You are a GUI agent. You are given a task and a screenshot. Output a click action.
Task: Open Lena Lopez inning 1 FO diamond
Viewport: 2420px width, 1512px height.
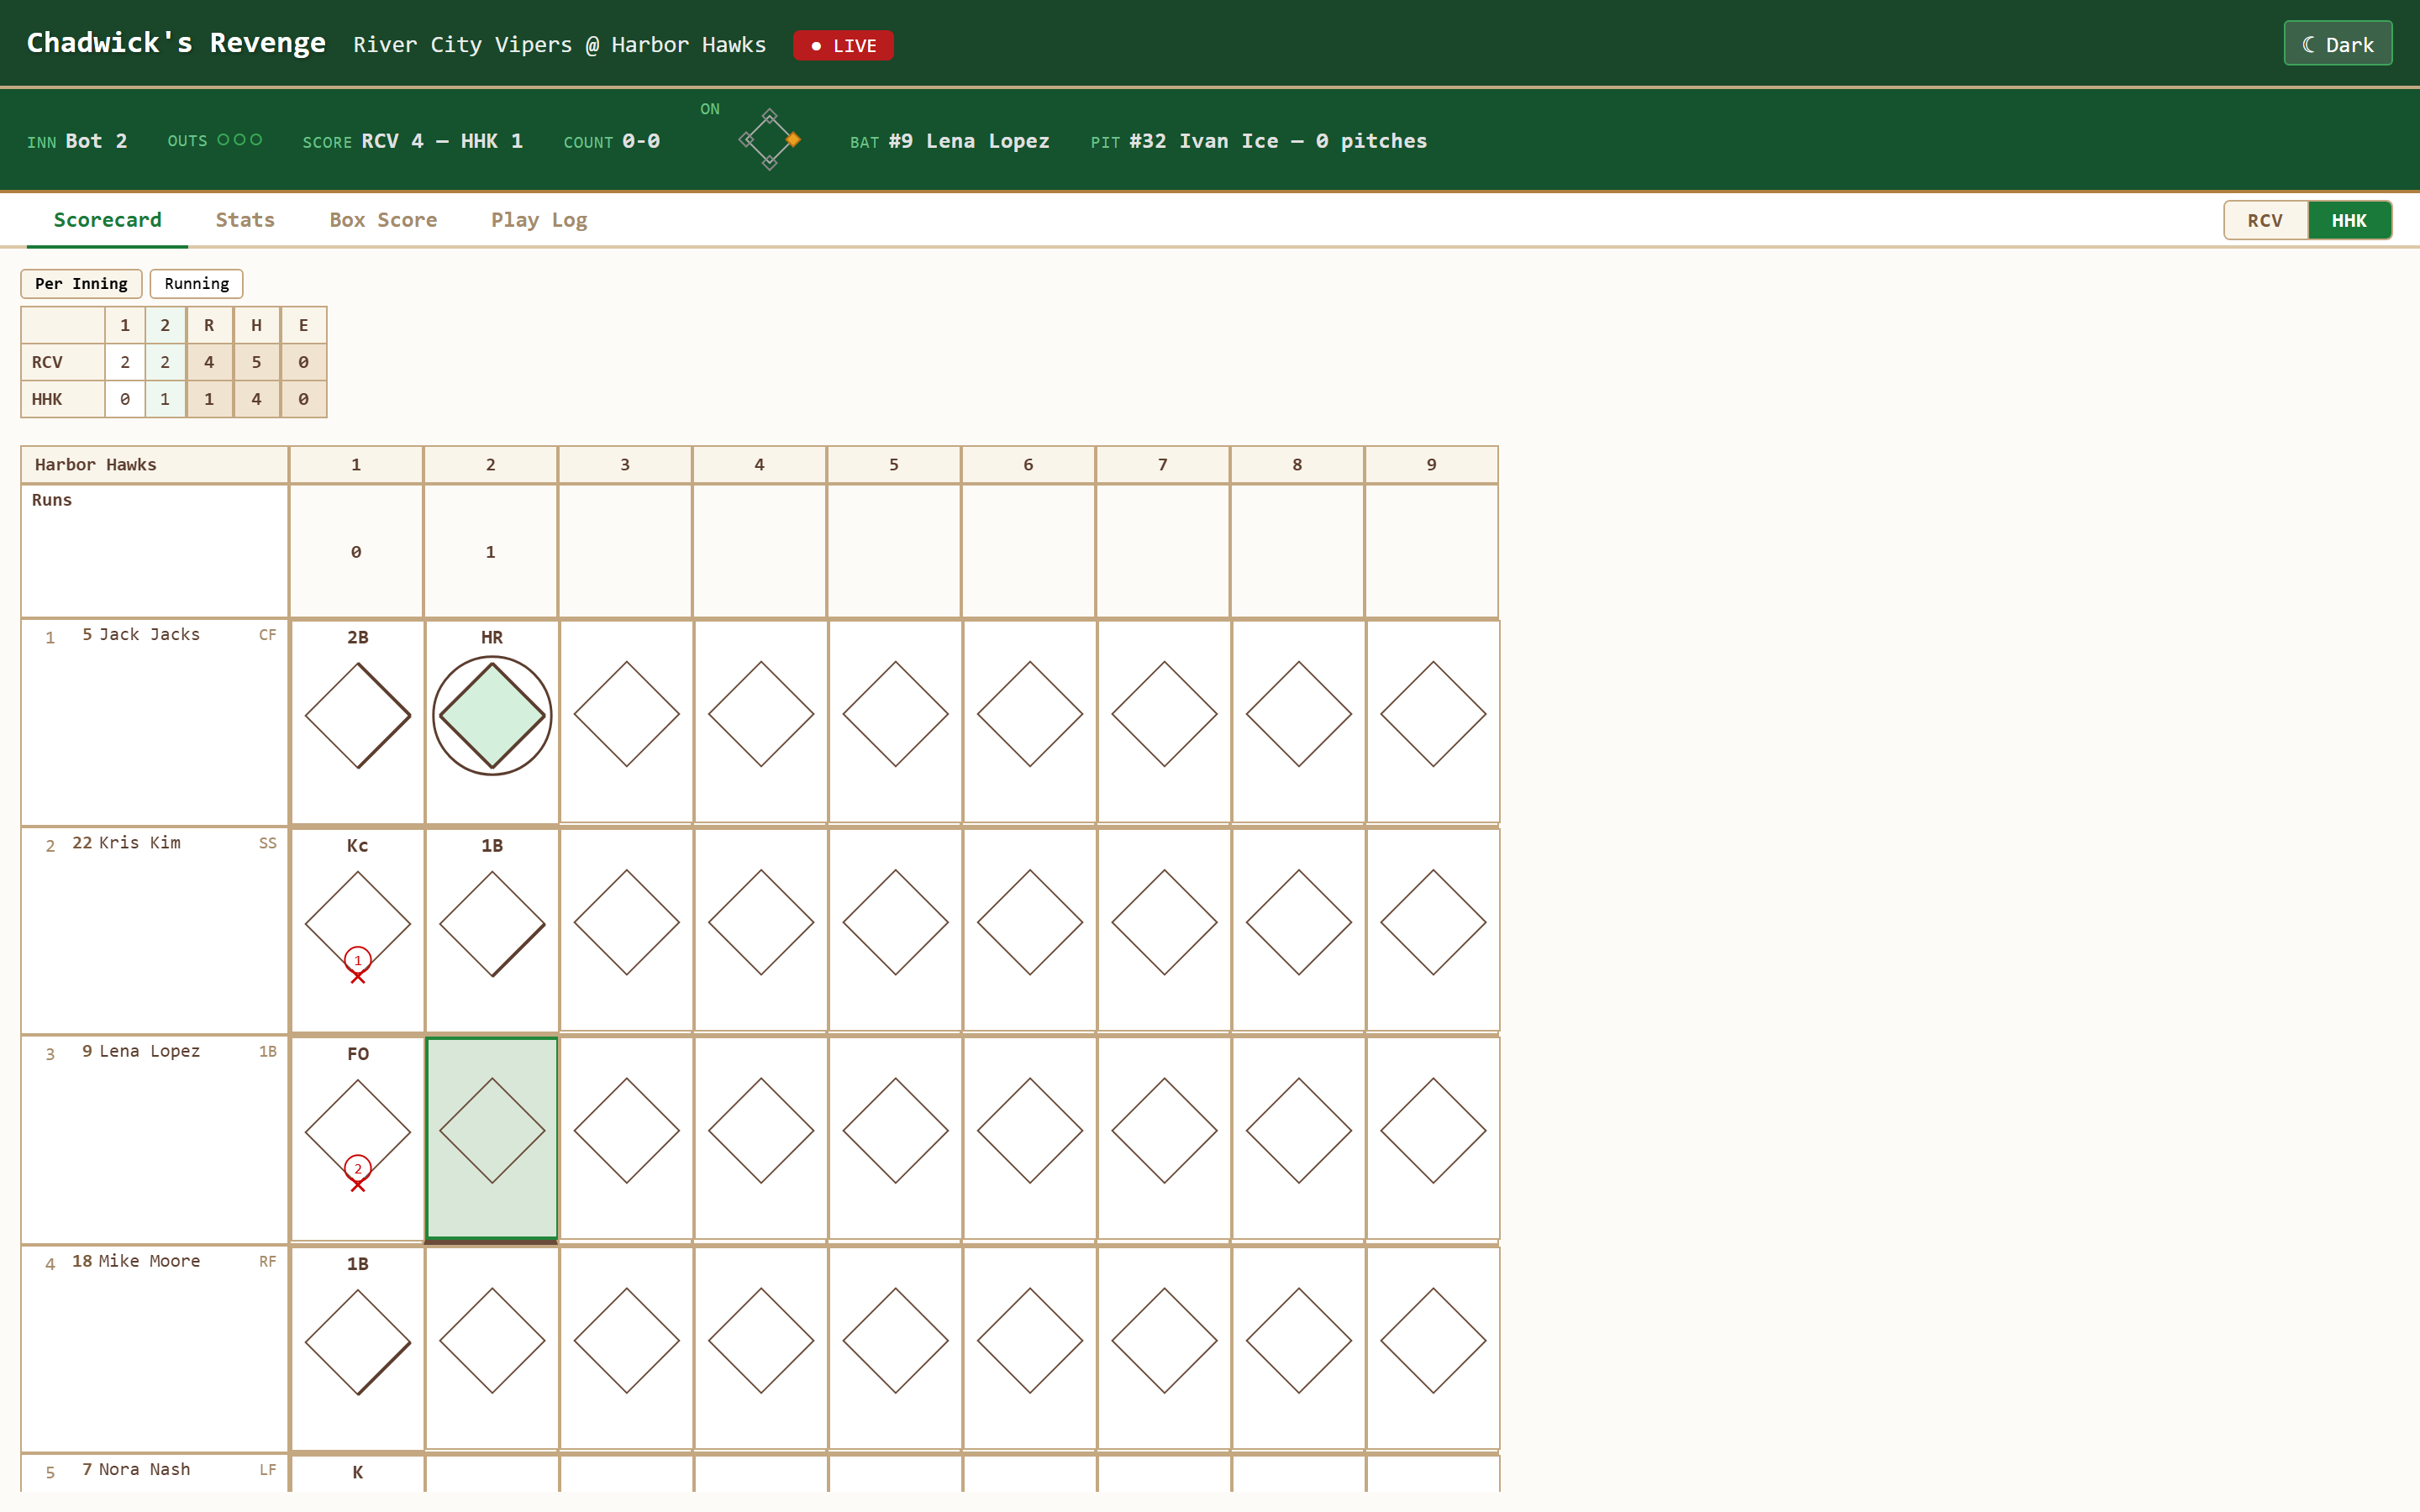358,1131
